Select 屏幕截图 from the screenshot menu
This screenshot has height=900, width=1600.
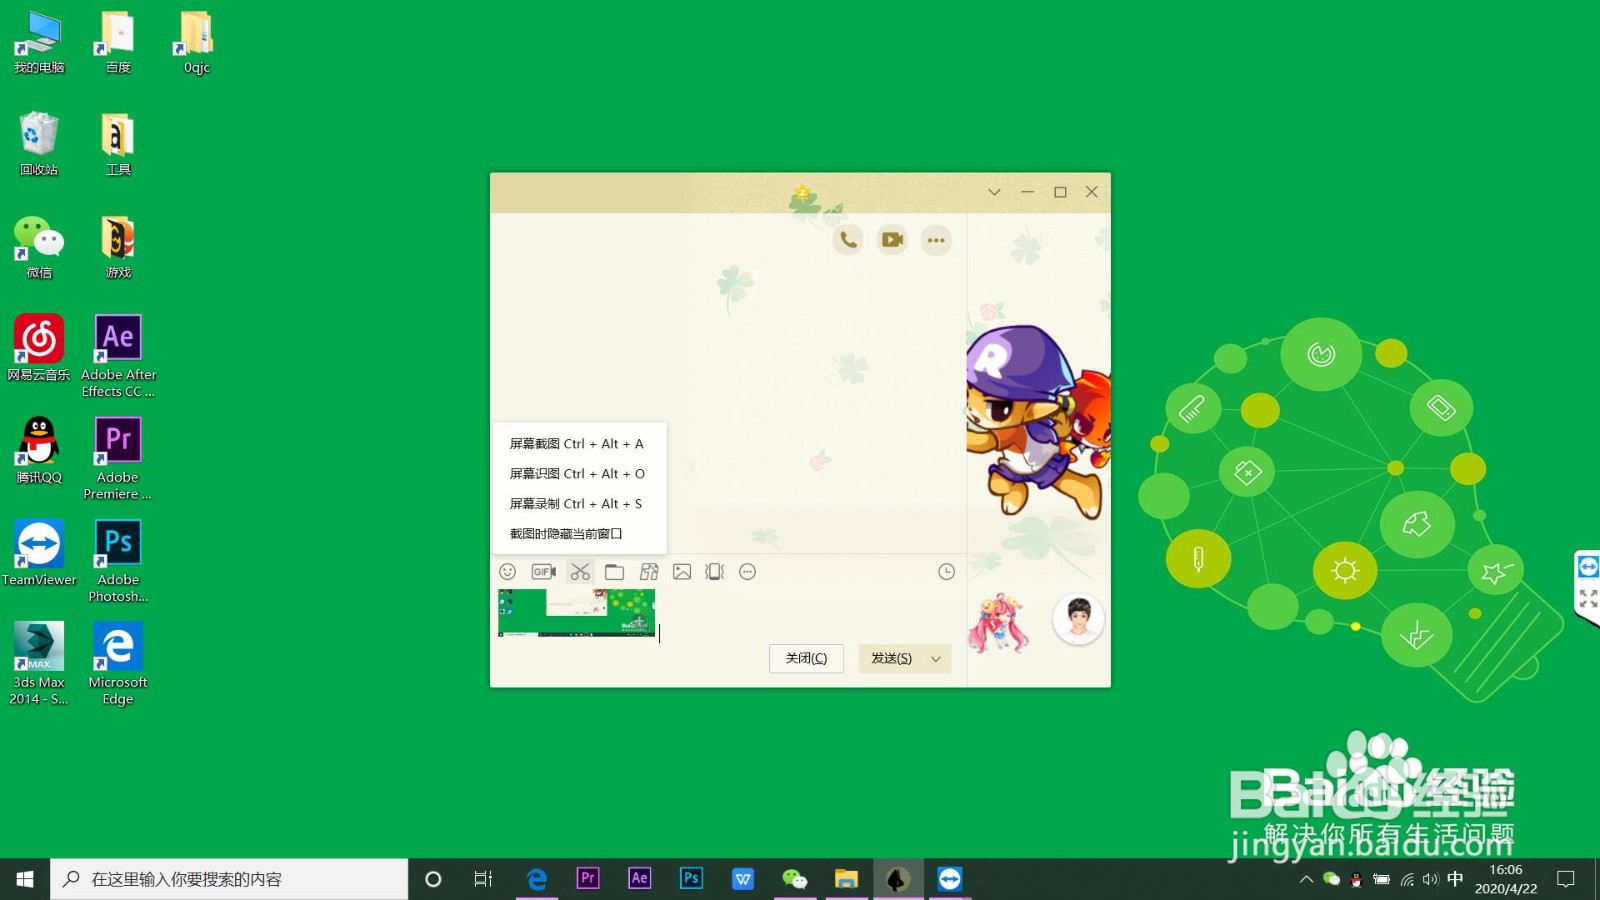pos(575,443)
